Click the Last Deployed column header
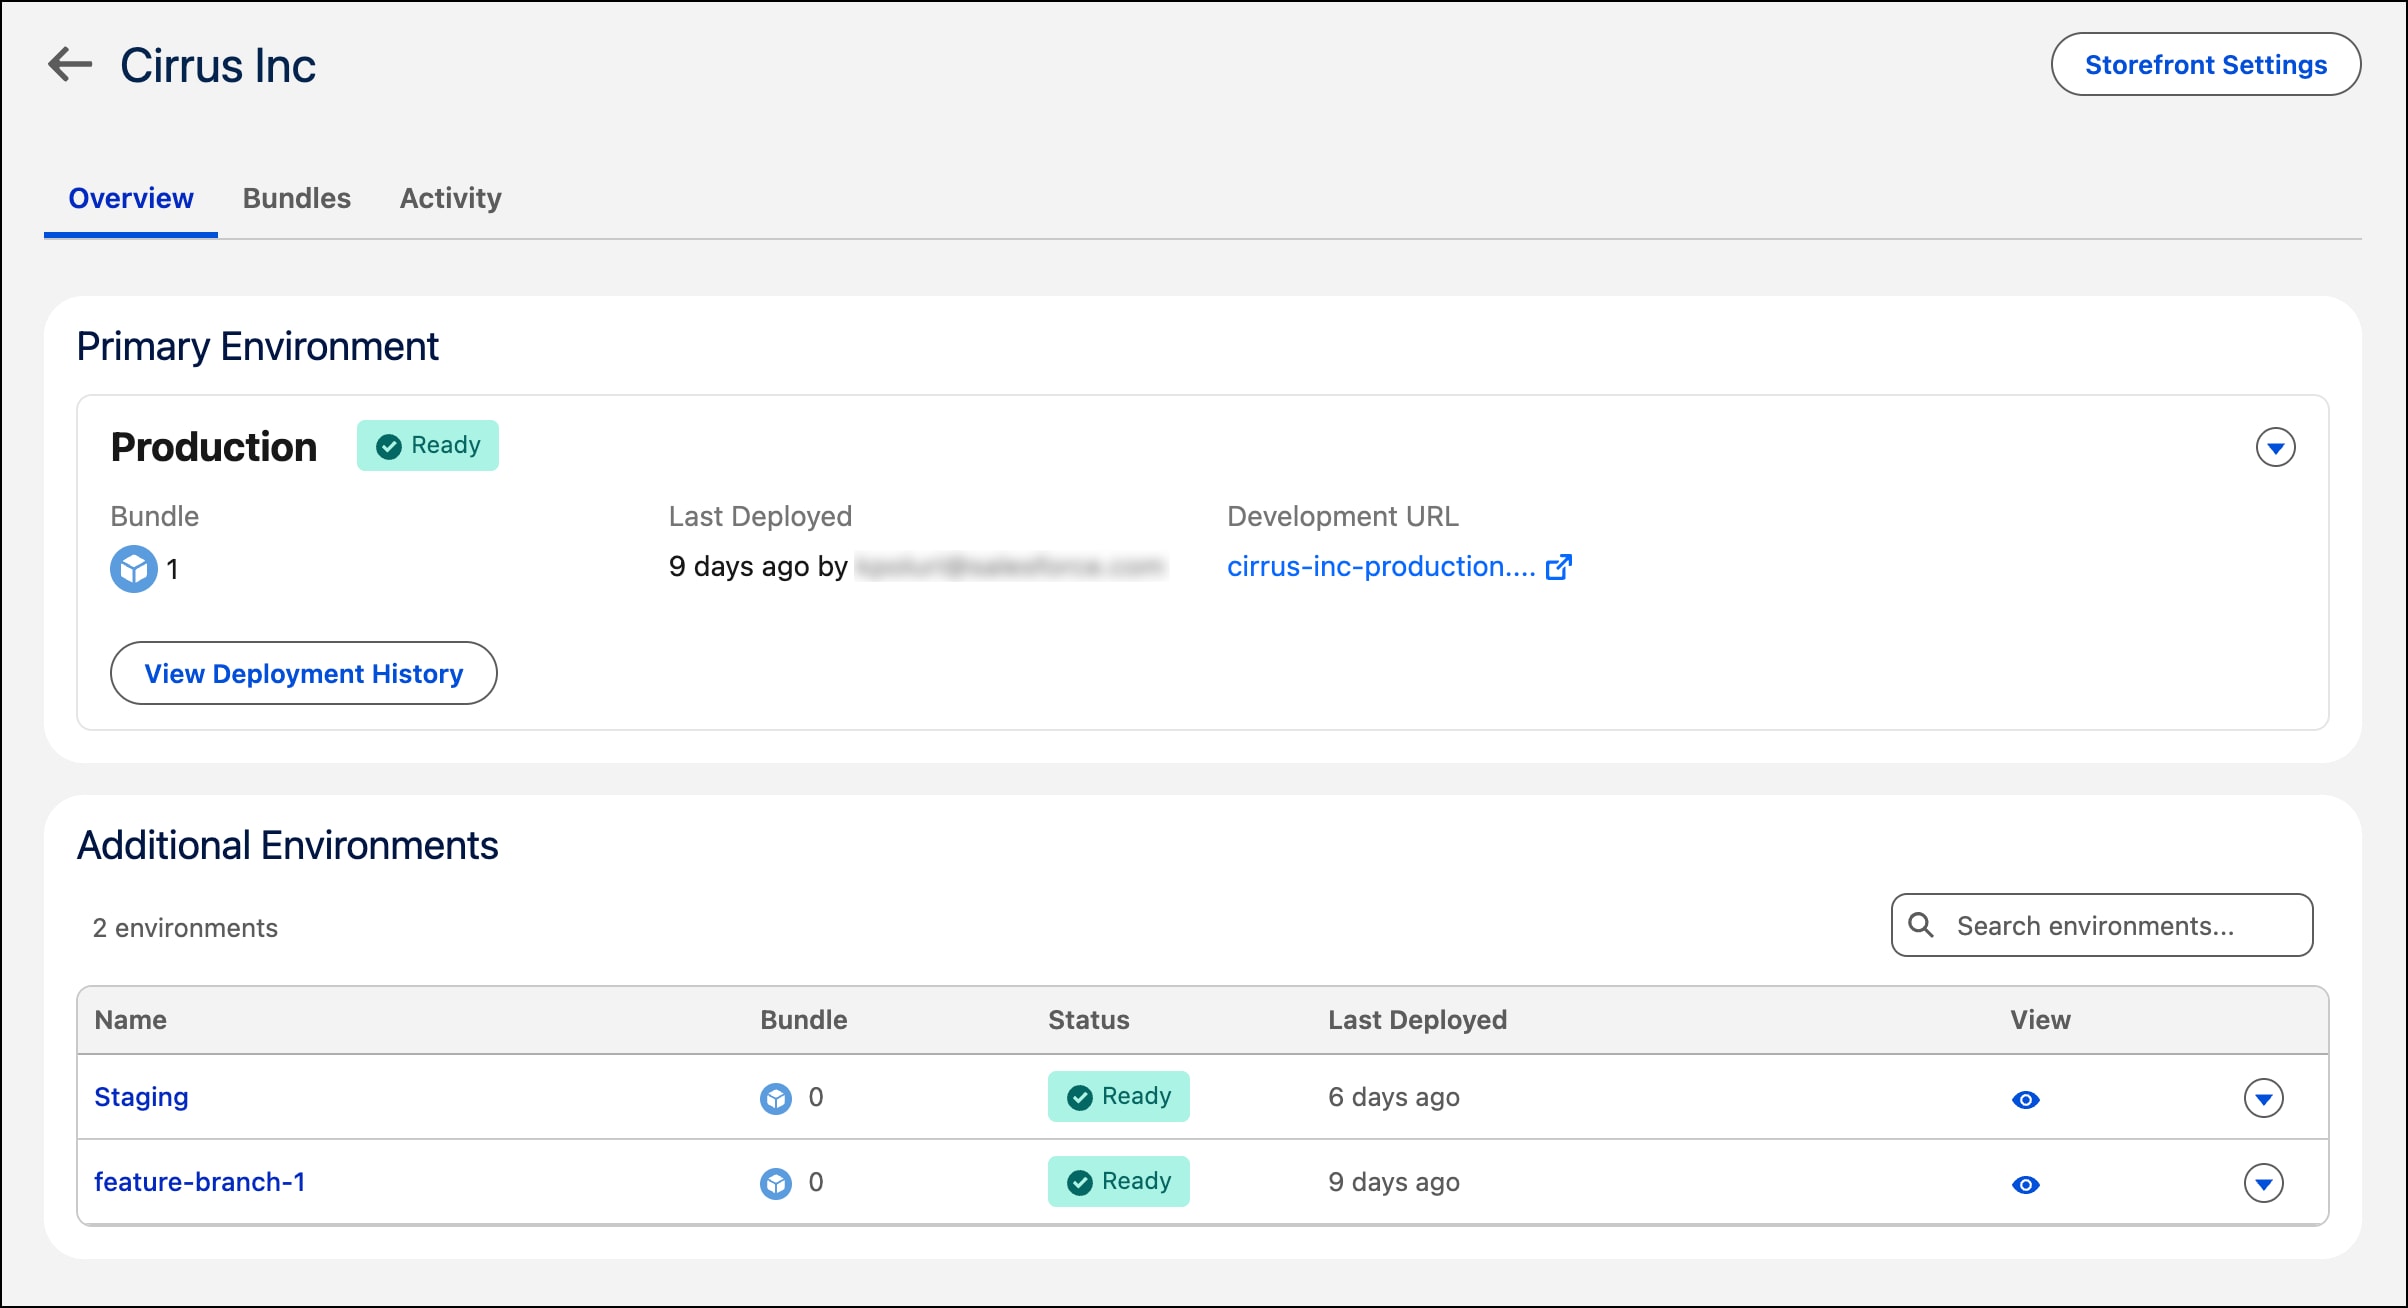Image resolution: width=2408 pixels, height=1308 pixels. (1417, 1020)
